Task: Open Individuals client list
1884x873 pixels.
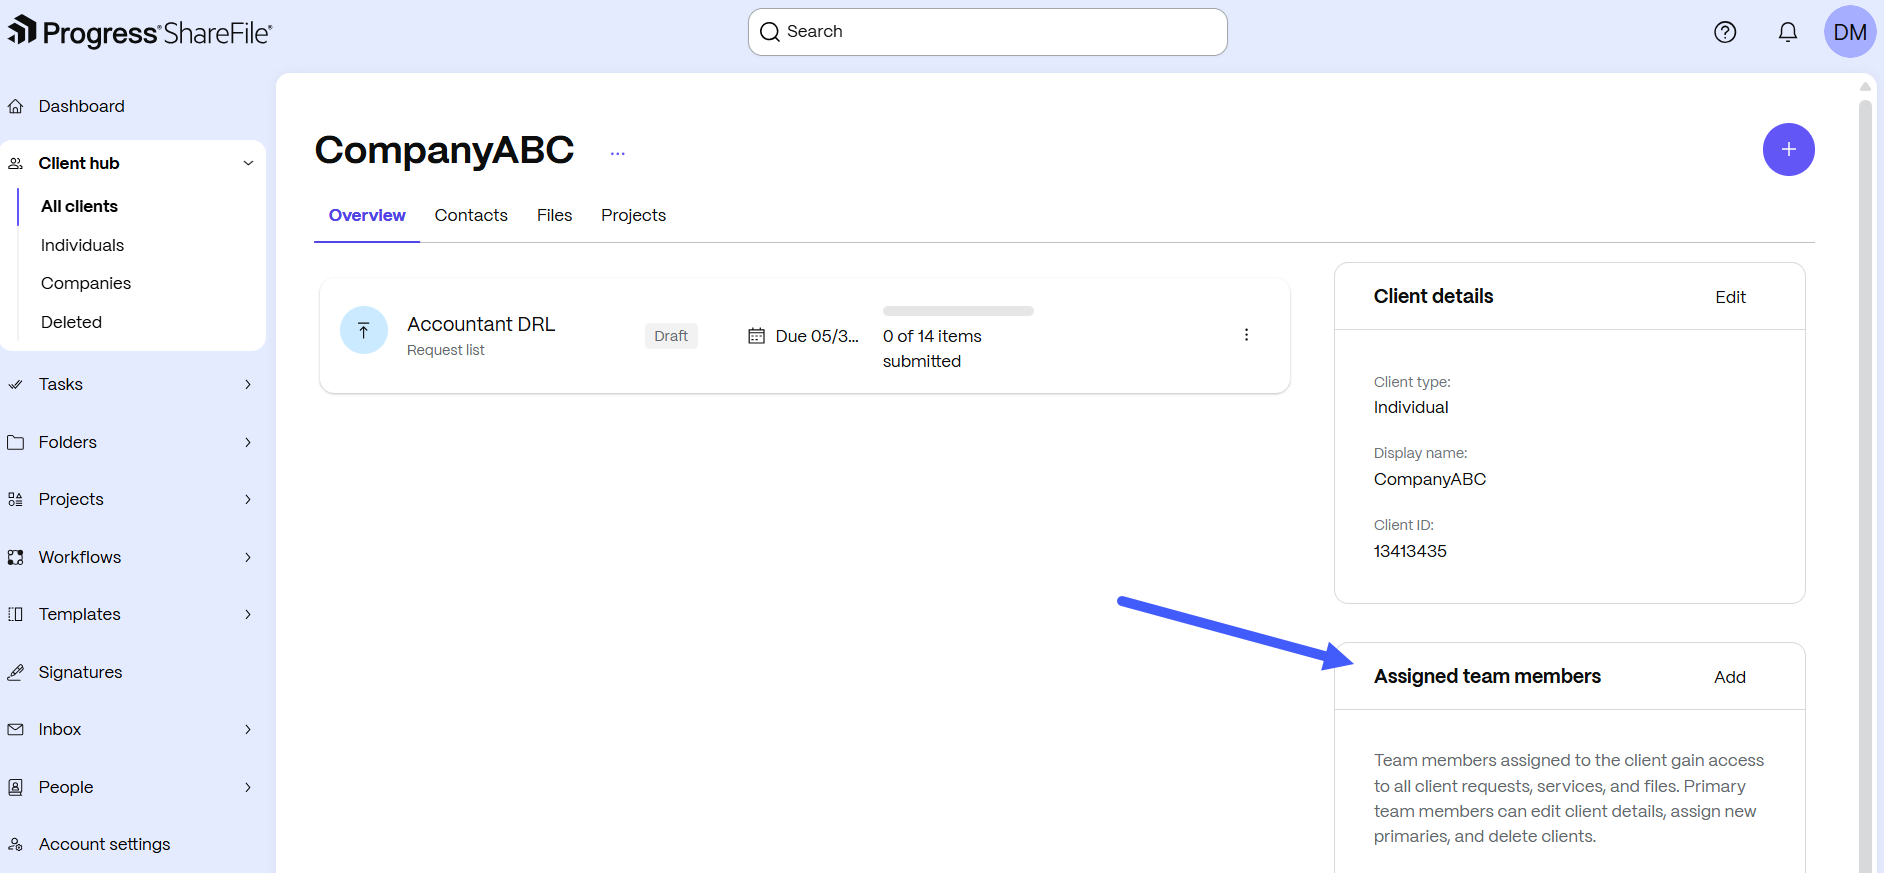Action: 82,245
